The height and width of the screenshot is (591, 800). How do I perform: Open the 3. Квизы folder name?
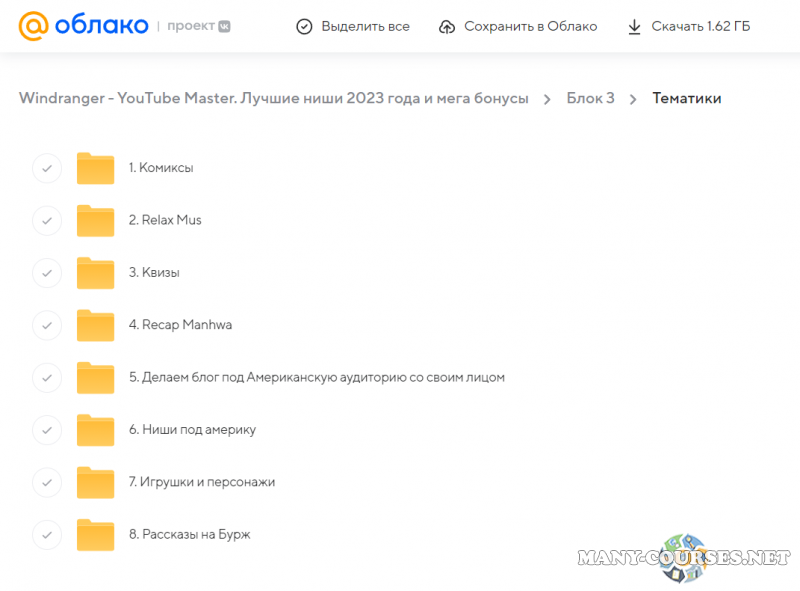154,272
